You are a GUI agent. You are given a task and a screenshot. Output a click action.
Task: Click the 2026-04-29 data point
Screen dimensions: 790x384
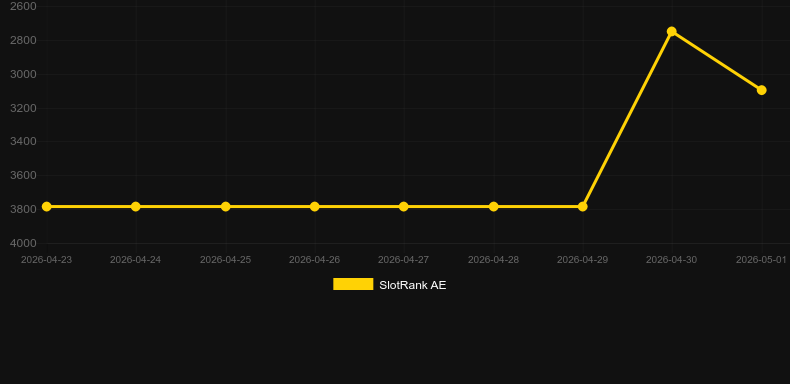(583, 207)
